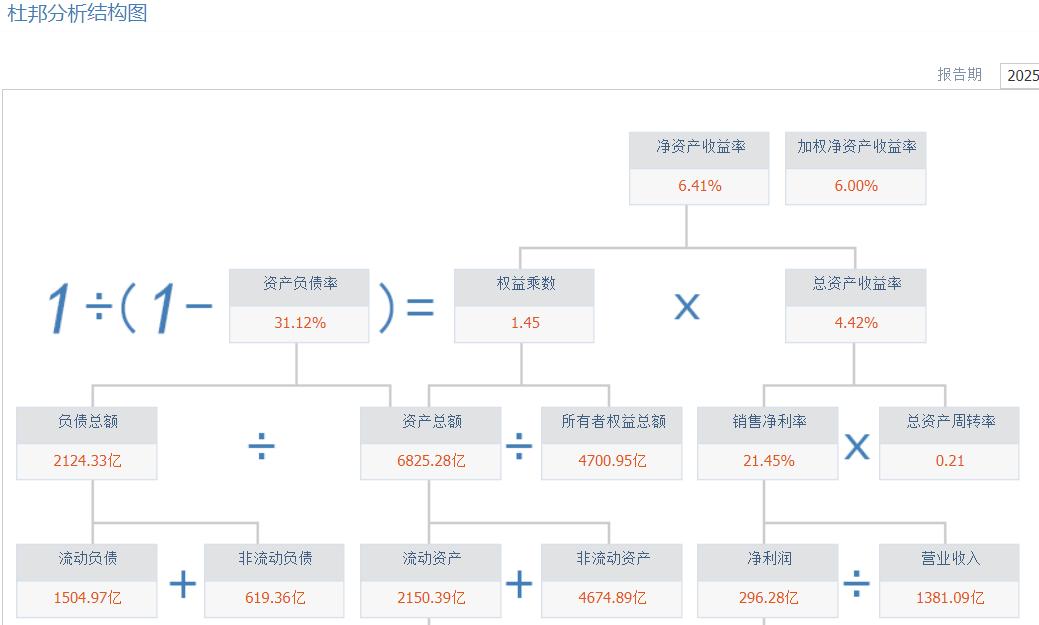Screen dimensions: 1039x625
Task: Click the 总资产周转率 0.21 box
Action: tap(948, 441)
